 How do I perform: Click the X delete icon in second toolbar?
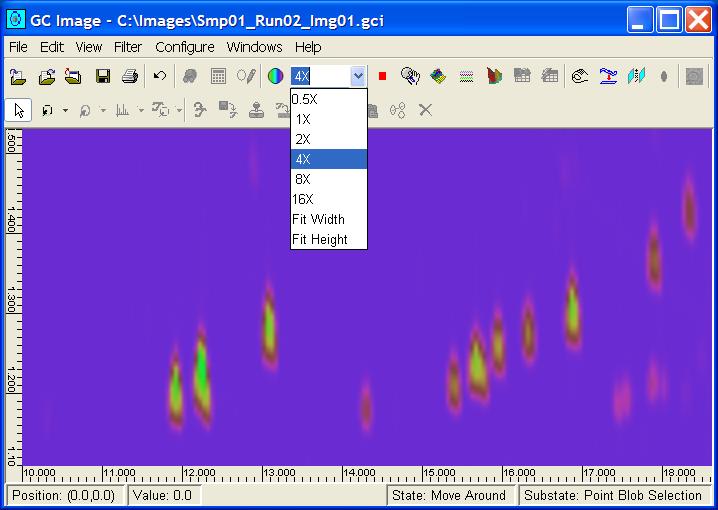[425, 110]
